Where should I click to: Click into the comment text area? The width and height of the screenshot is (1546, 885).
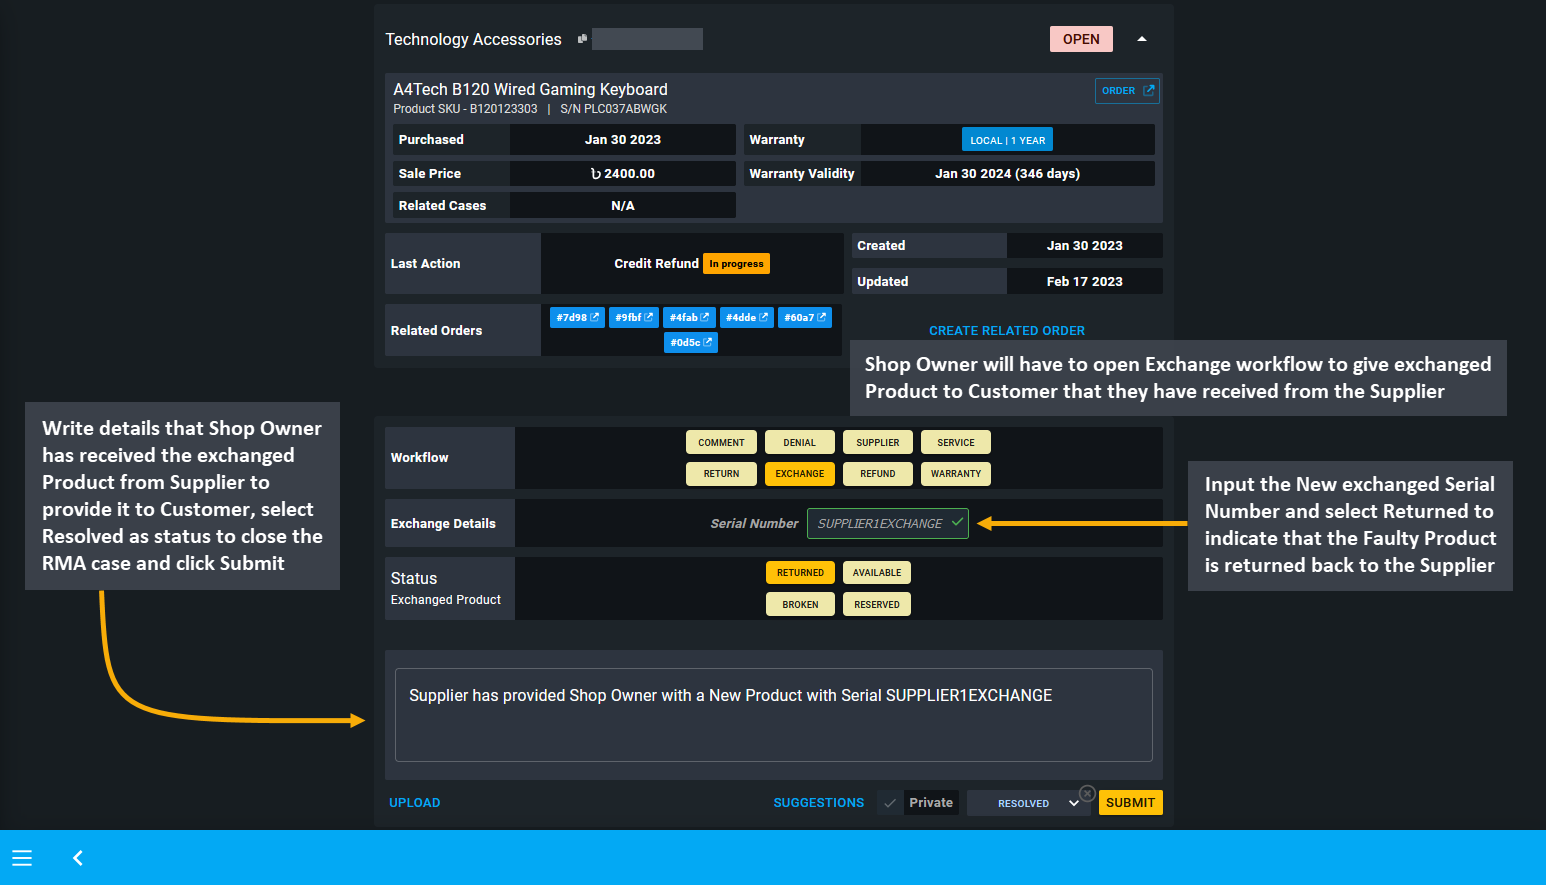[x=774, y=715]
